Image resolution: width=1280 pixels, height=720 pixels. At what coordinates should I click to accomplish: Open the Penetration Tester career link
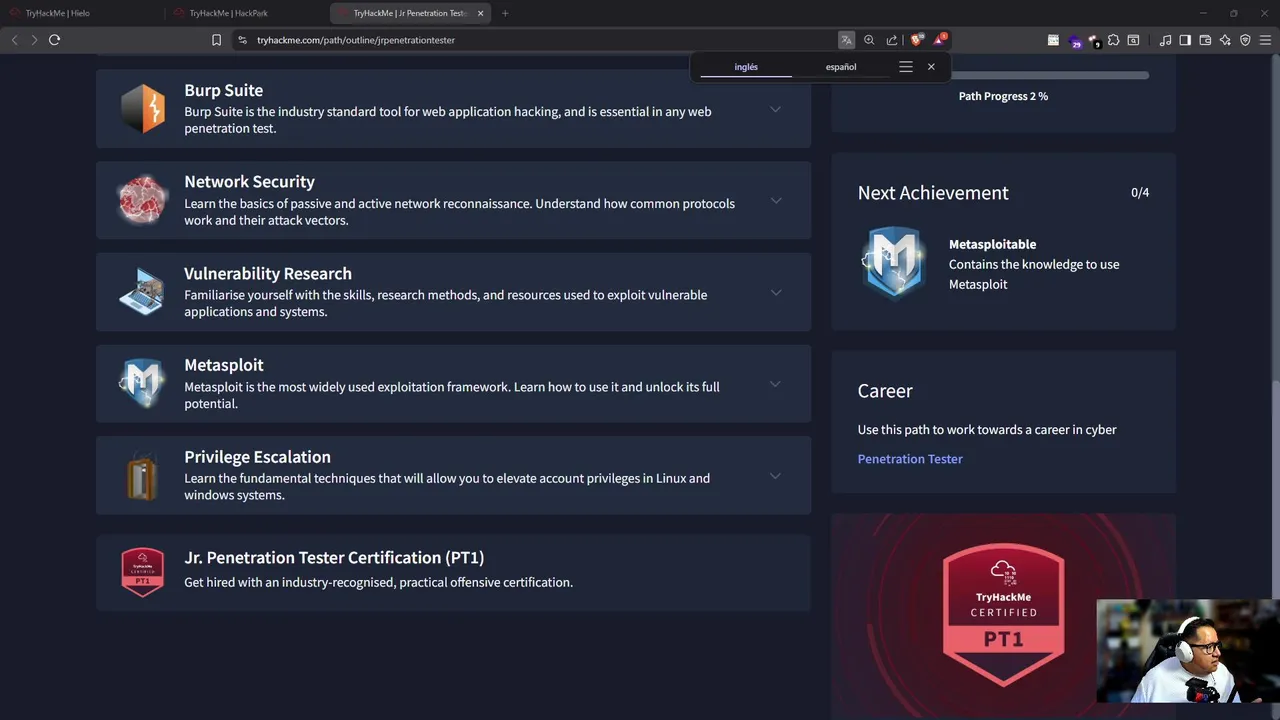[x=910, y=459]
